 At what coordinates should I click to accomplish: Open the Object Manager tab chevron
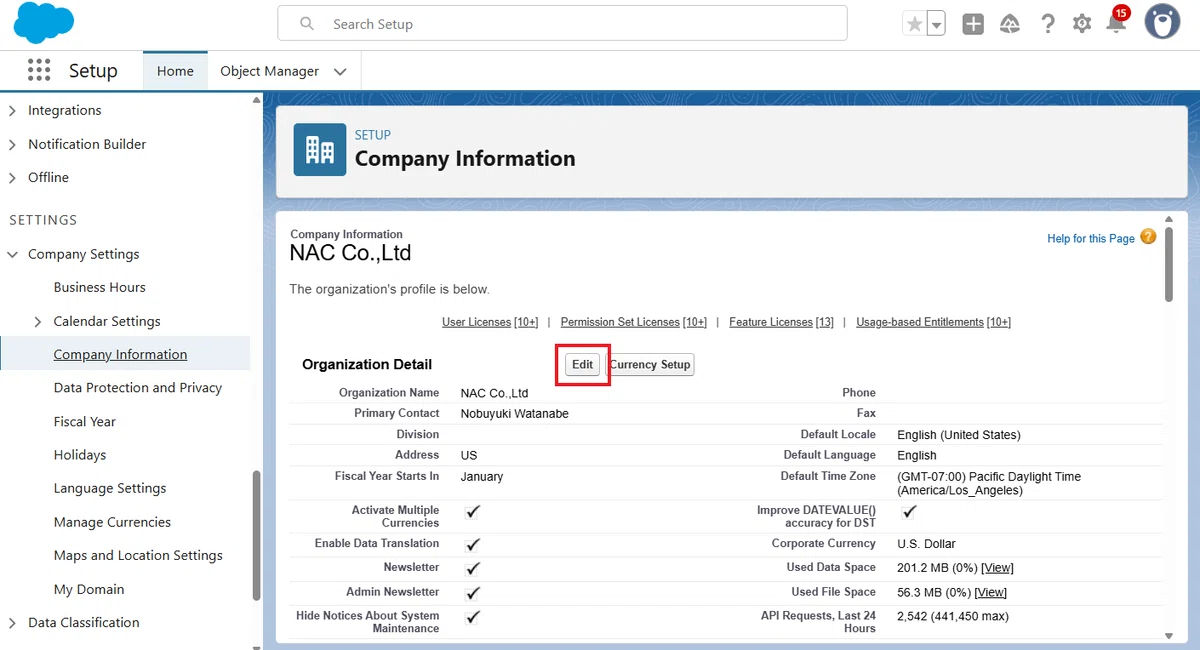[x=340, y=72]
